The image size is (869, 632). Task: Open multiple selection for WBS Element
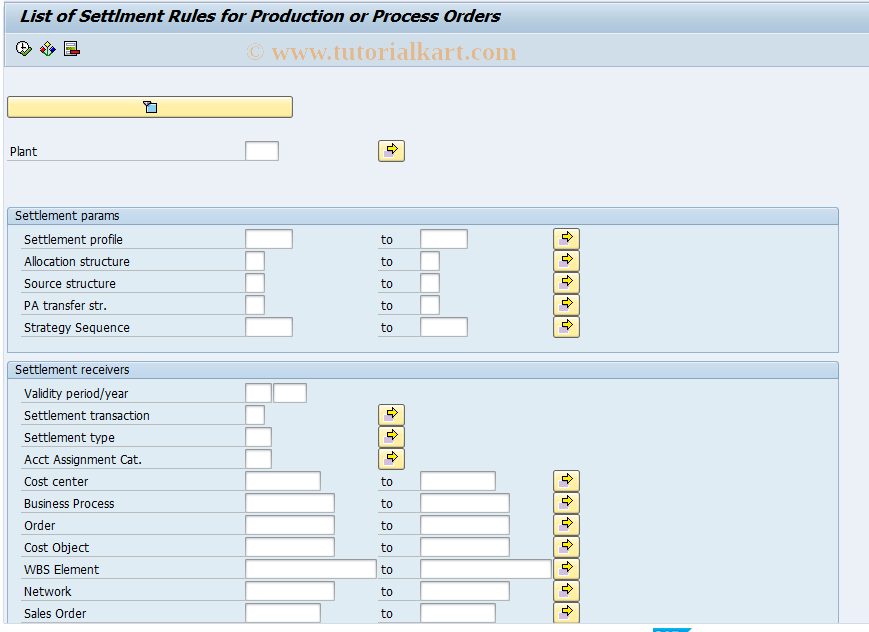coord(566,568)
